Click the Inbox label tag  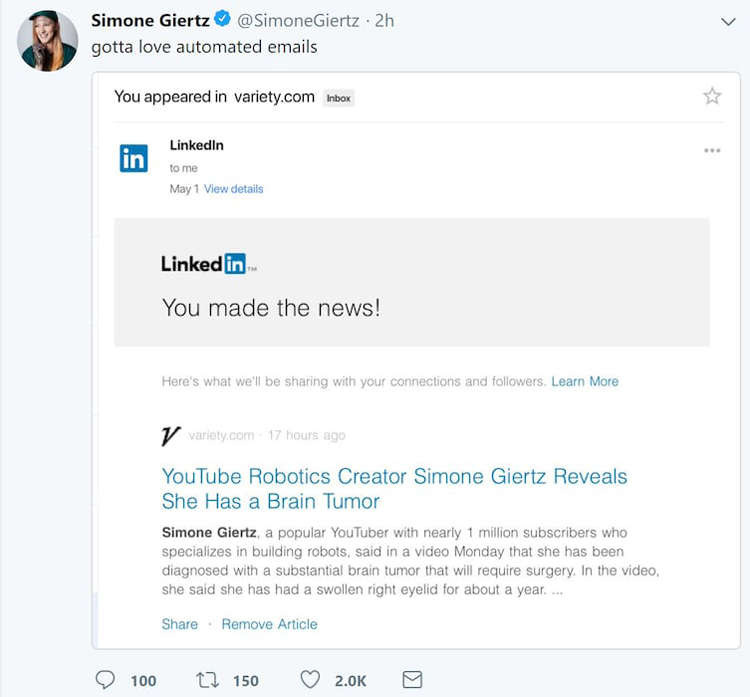point(339,98)
